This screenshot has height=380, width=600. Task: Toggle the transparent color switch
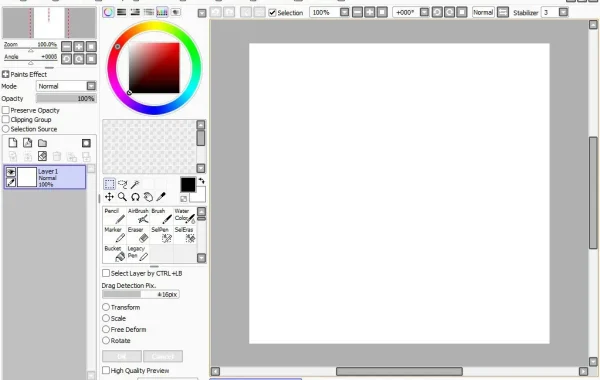pyautogui.click(x=184, y=199)
